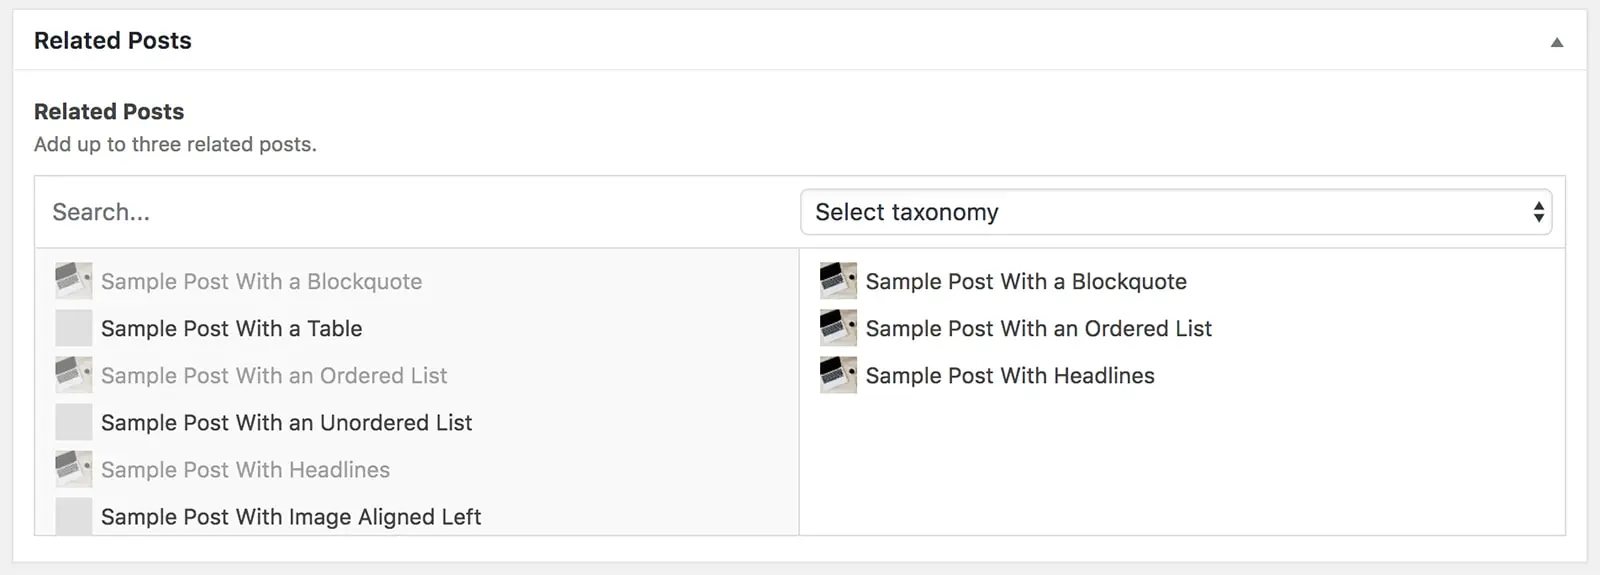Click thumbnail of greyed-out Headlines post in left list
This screenshot has width=1600, height=575.
[74, 469]
